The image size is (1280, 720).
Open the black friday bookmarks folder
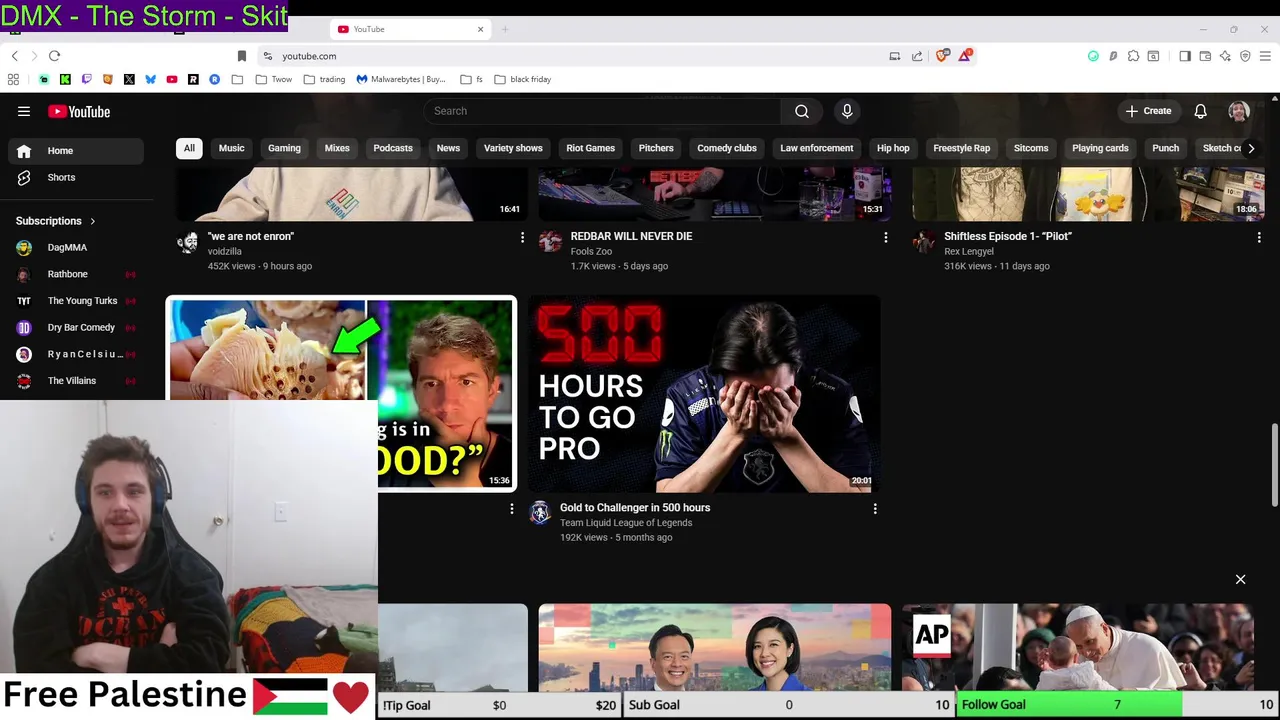click(522, 79)
